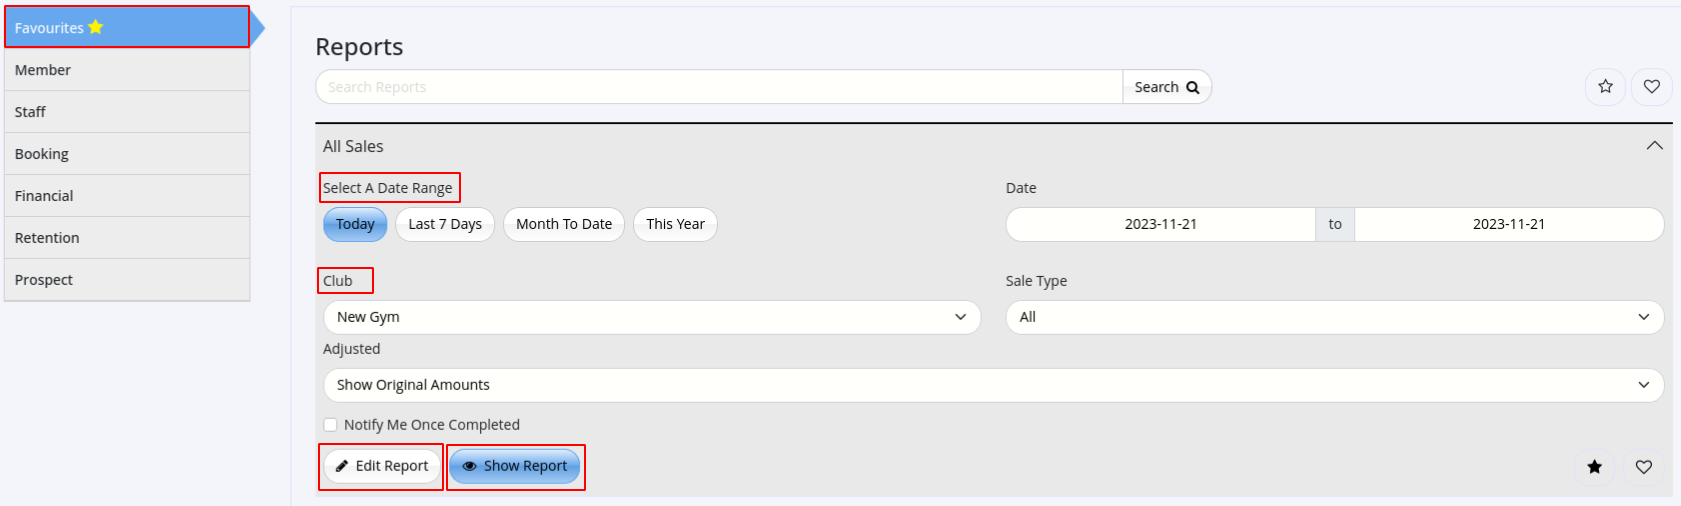Image resolution: width=1681 pixels, height=506 pixels.
Task: Select Last 7 Days range
Action: pyautogui.click(x=445, y=224)
